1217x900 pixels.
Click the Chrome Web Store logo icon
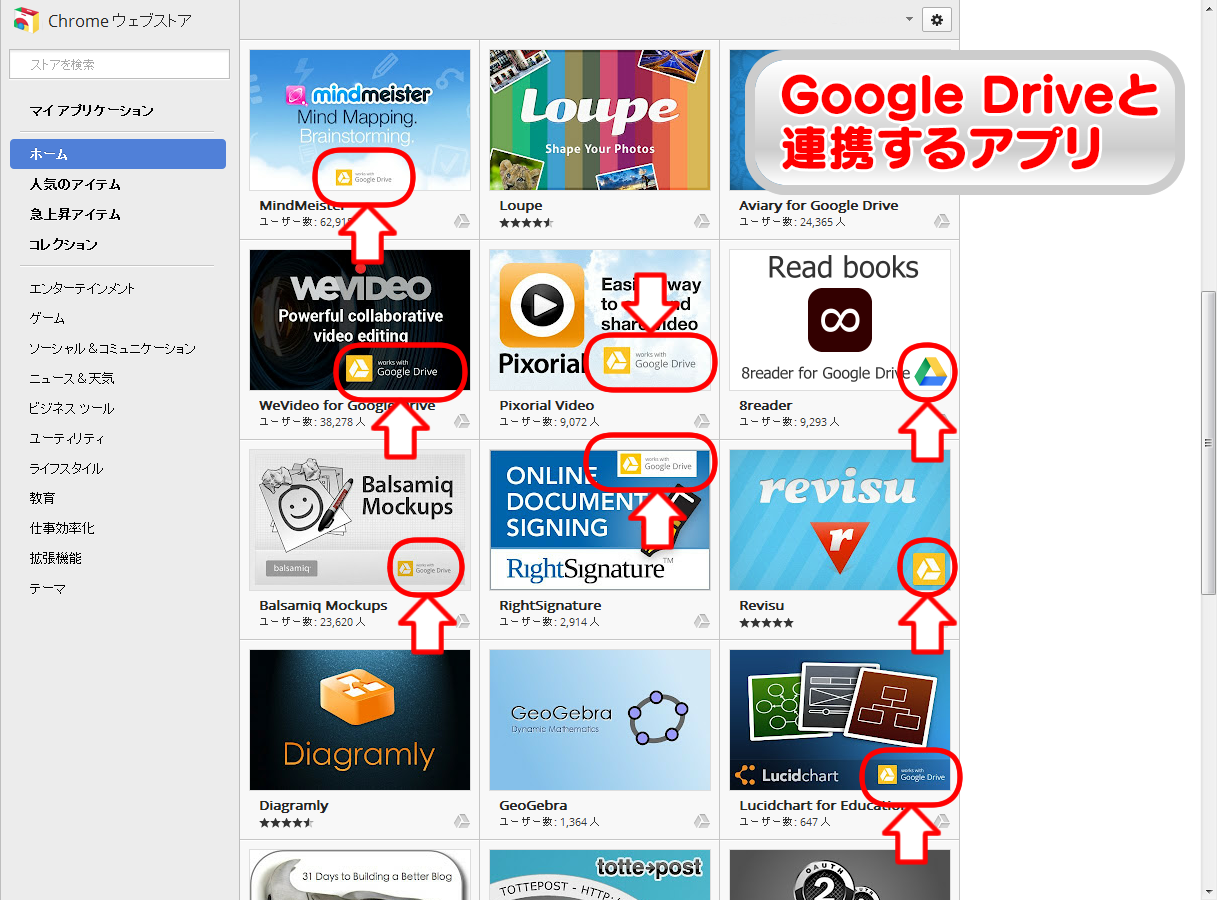tap(26, 20)
